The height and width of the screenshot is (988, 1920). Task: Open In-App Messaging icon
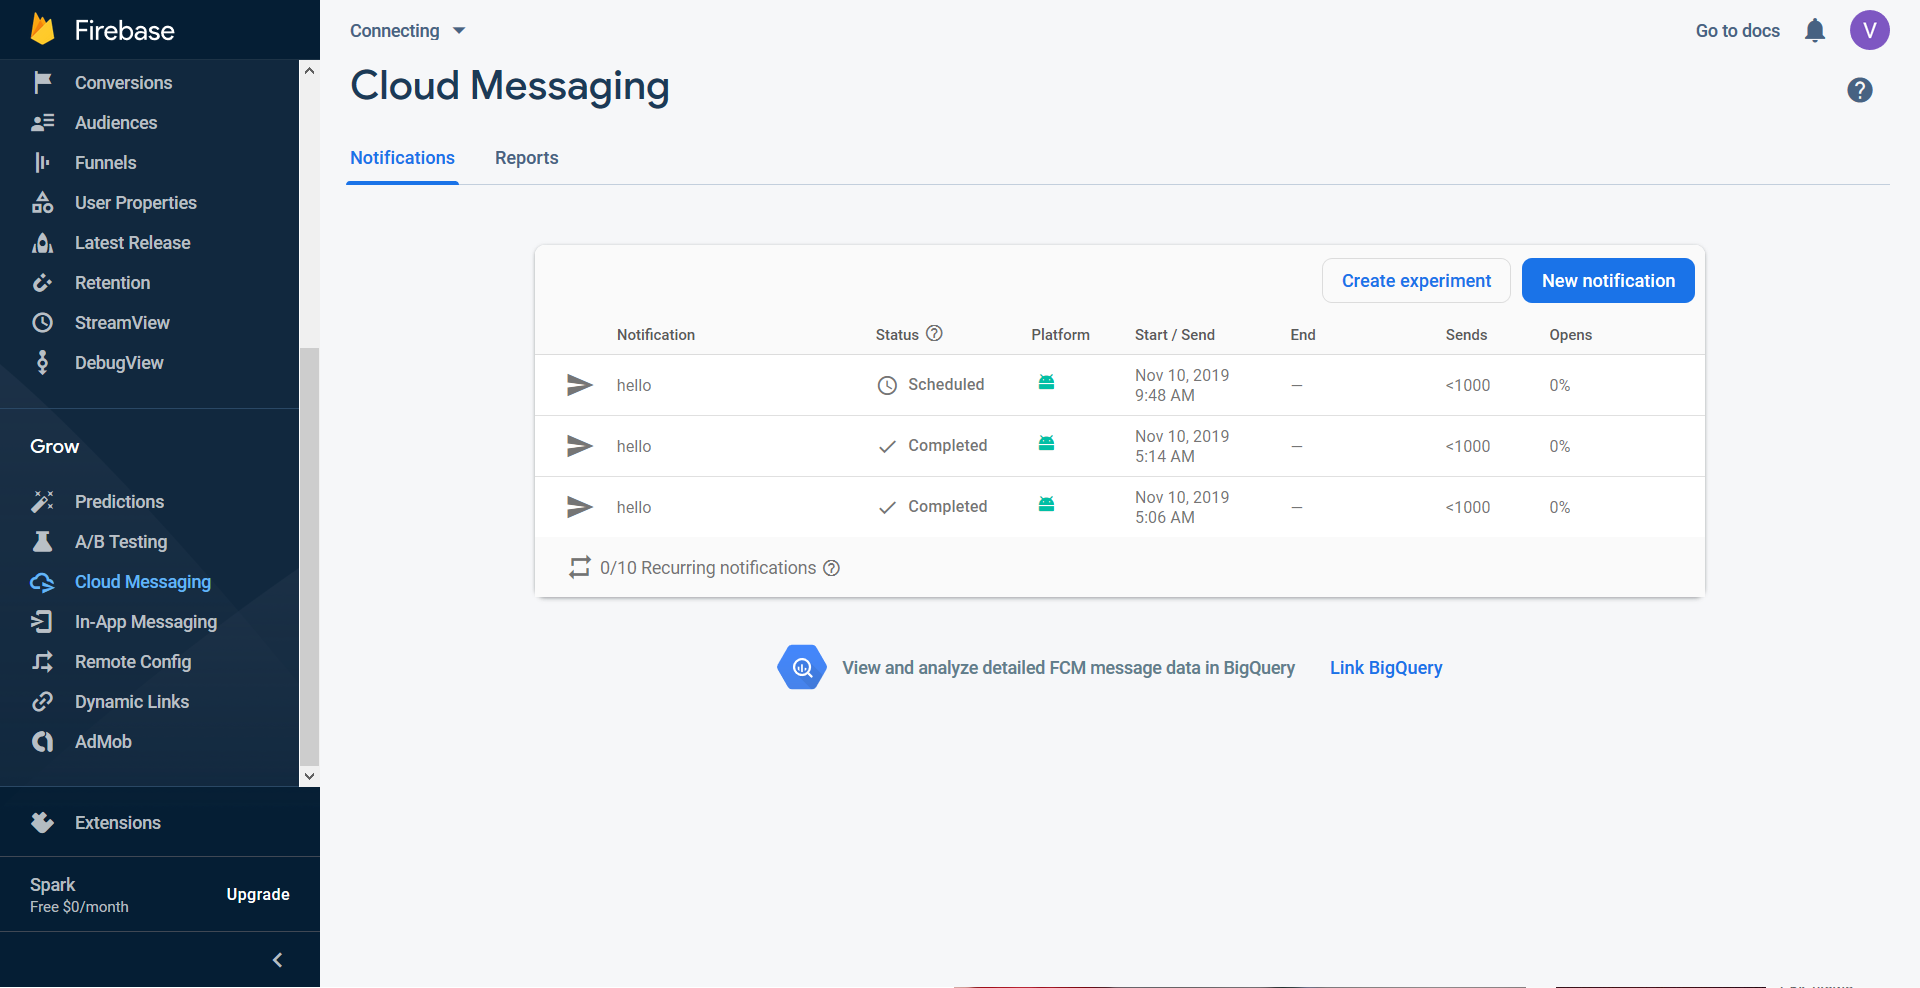point(42,622)
